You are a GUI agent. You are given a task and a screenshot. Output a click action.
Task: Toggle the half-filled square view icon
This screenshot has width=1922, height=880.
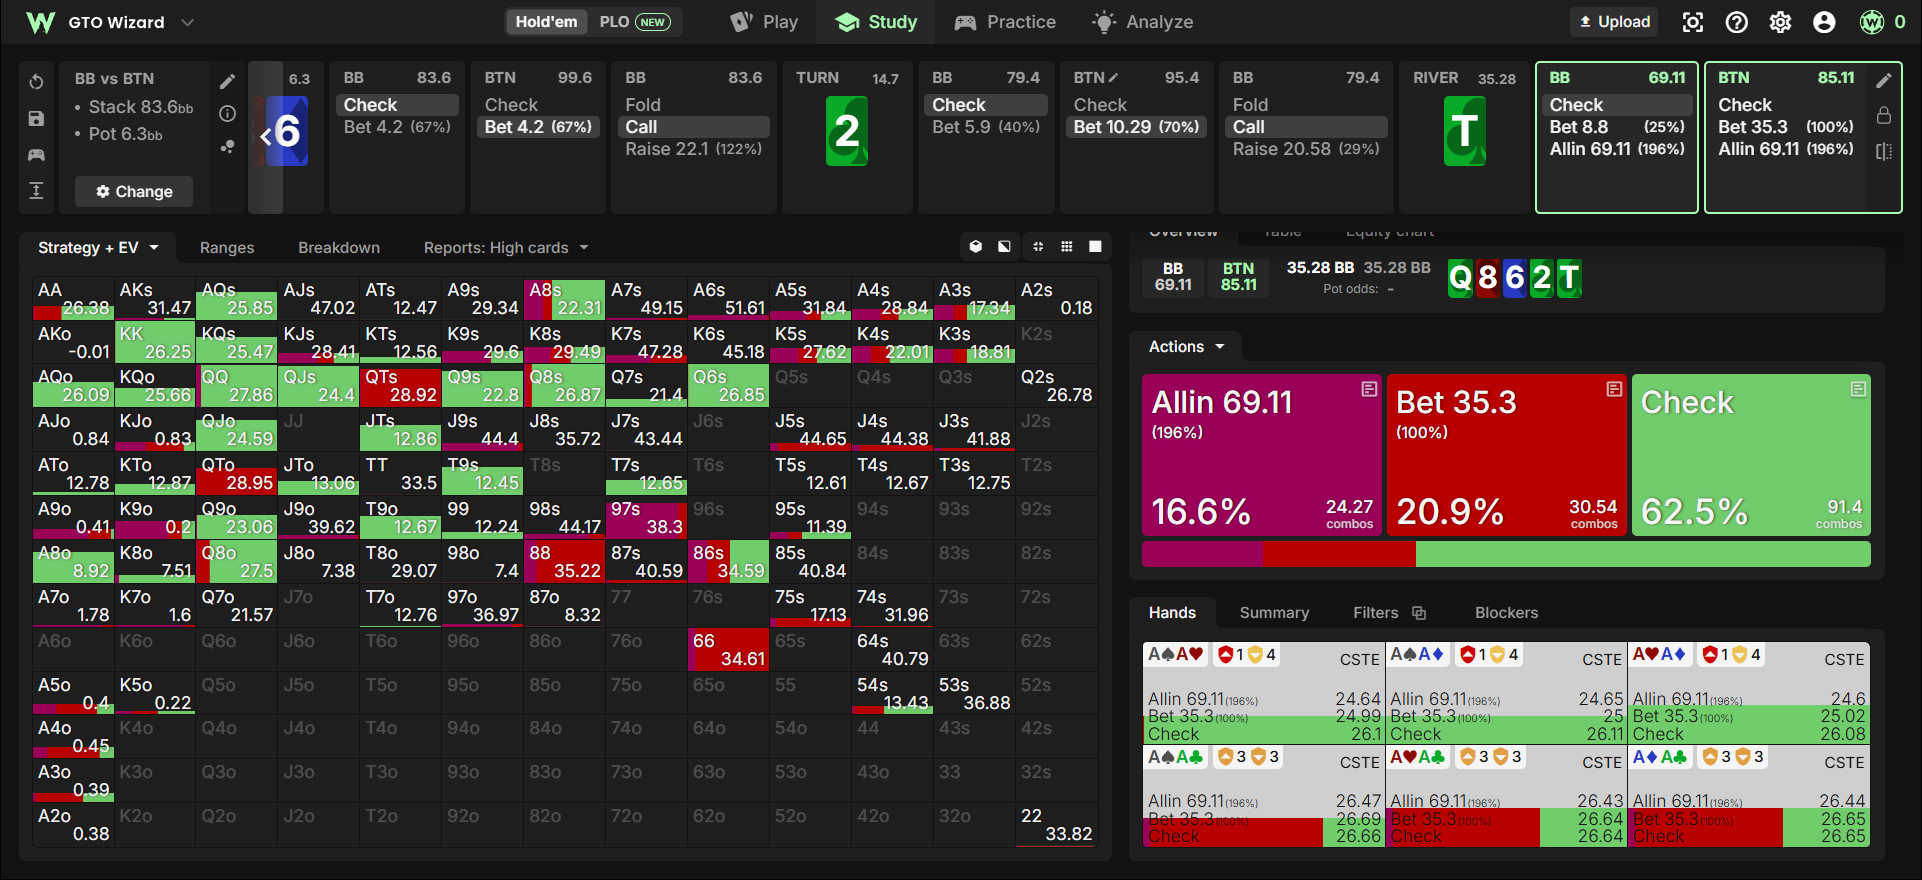click(x=1004, y=247)
